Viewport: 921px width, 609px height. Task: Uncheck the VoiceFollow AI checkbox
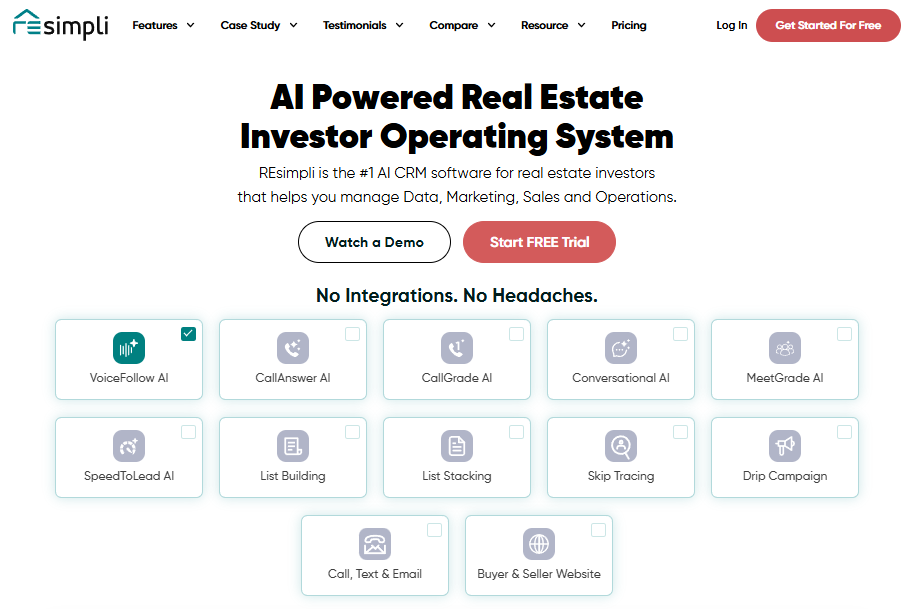click(189, 333)
